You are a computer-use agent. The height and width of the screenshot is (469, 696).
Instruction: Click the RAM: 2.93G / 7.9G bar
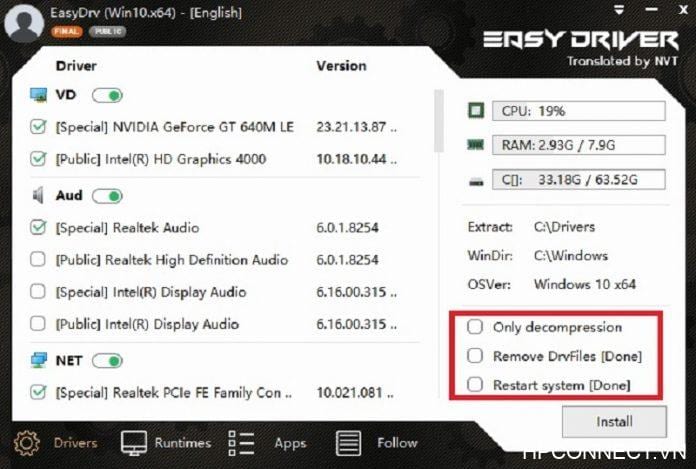click(x=579, y=145)
